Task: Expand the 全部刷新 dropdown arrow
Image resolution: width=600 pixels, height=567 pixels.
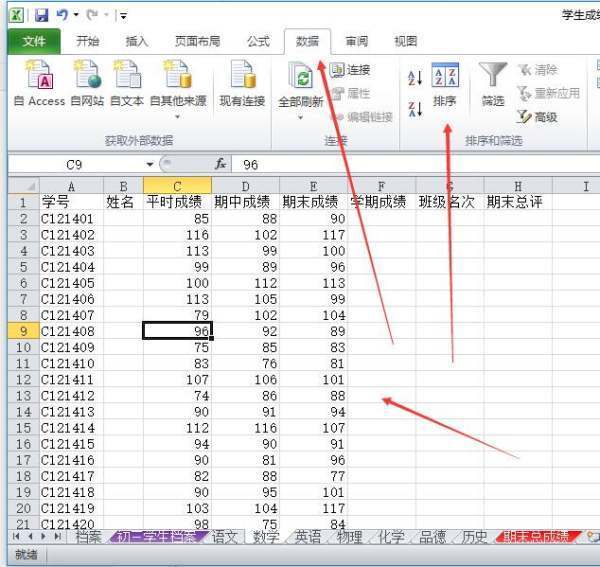Action: 301,117
